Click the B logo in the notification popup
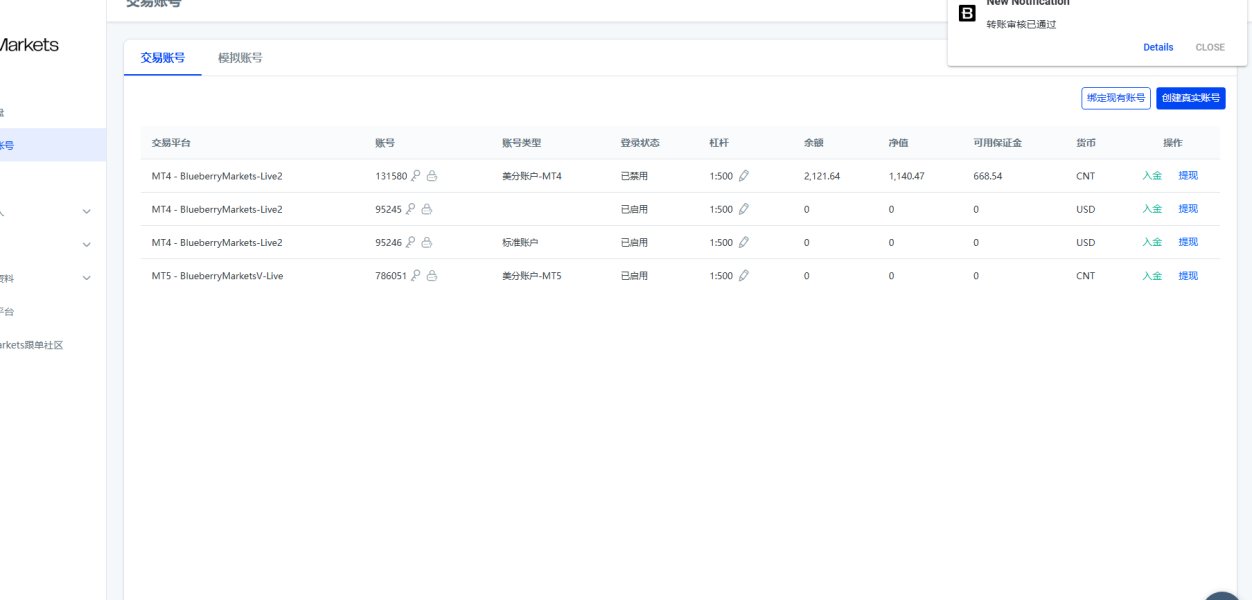This screenshot has height=600, width=1252. 967,13
